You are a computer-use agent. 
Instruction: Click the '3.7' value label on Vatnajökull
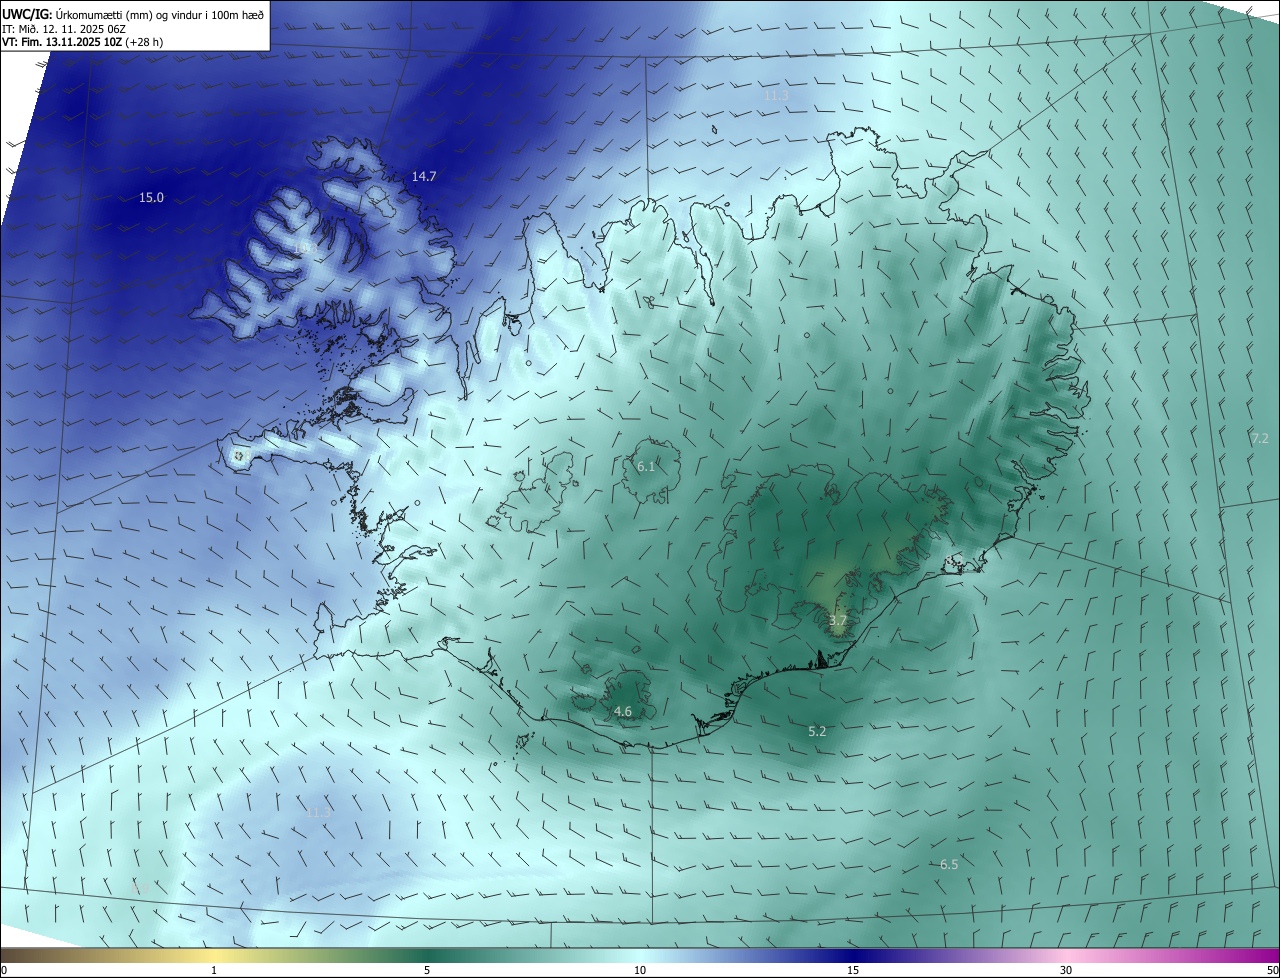pyautogui.click(x=838, y=621)
